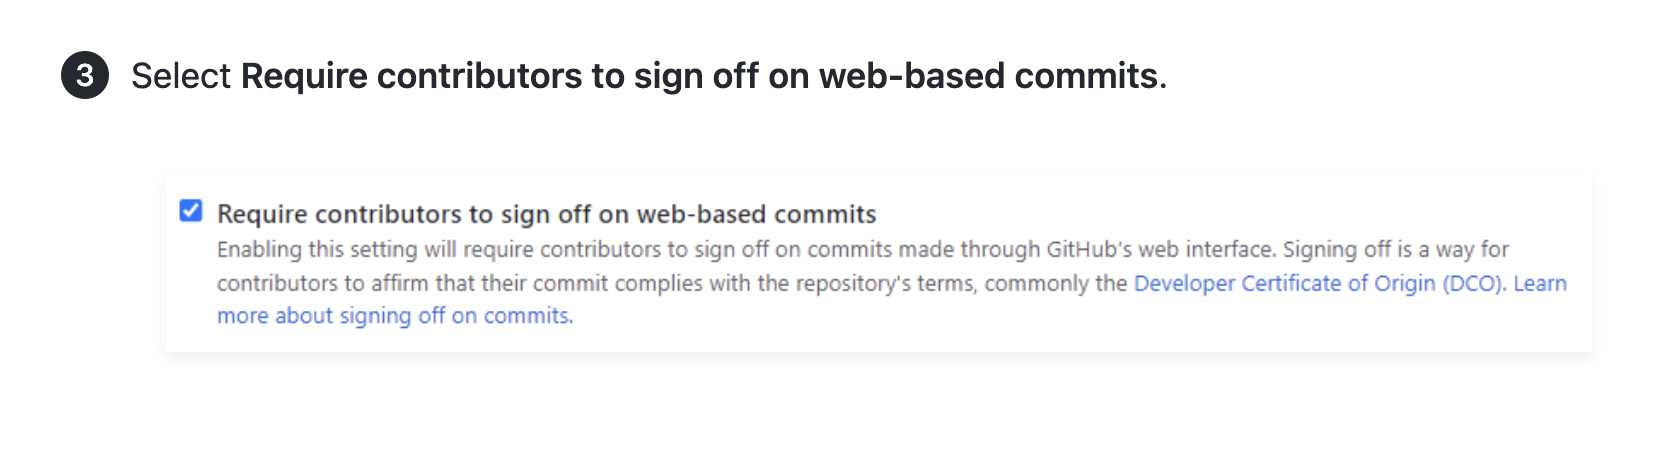Click the "Learn" link text ending the second line
The image size is (1666, 454).
(1540, 283)
